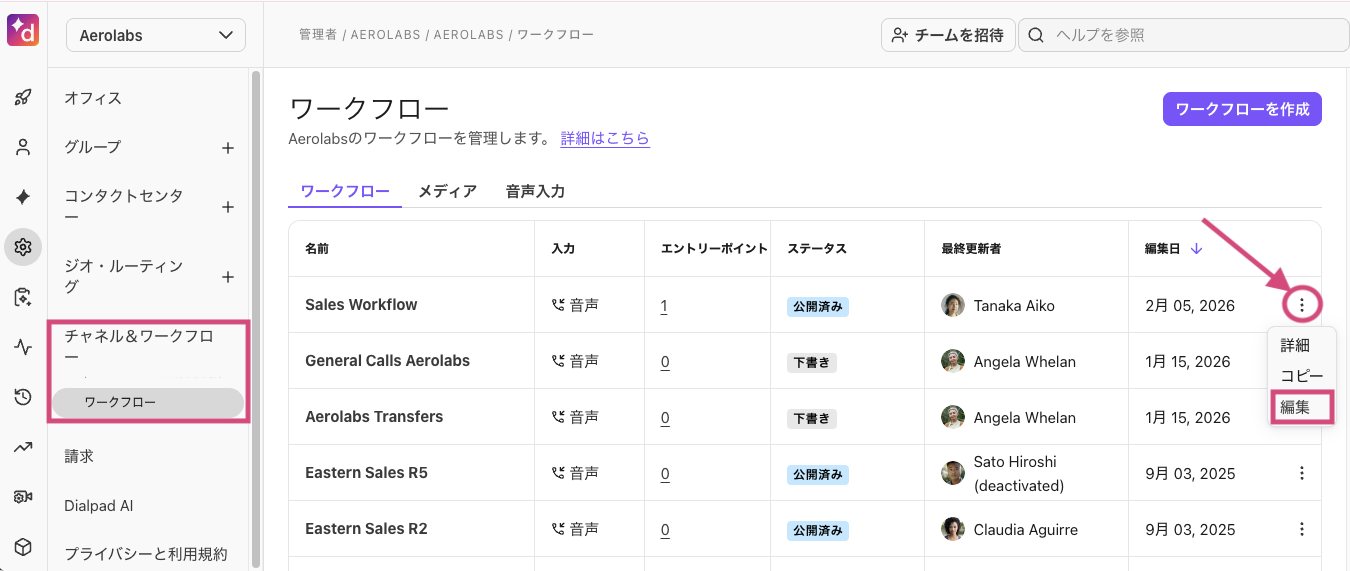Click the history clock icon in left rail
Viewport: 1350px width, 571px height.
coord(23,397)
